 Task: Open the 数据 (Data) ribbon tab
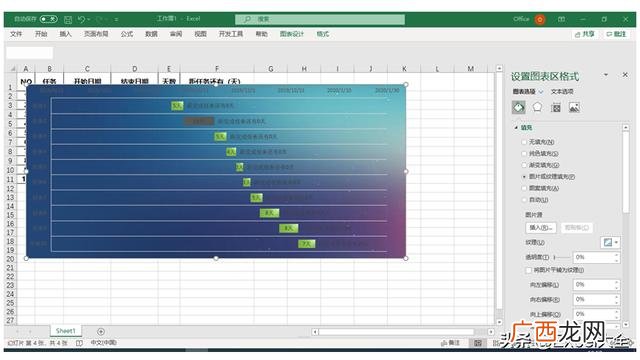coord(151,34)
